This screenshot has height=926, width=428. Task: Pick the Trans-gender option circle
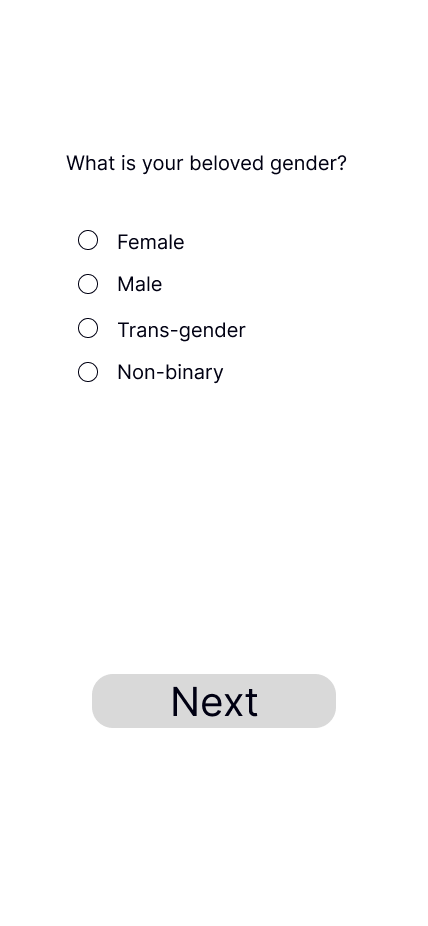tap(88, 328)
